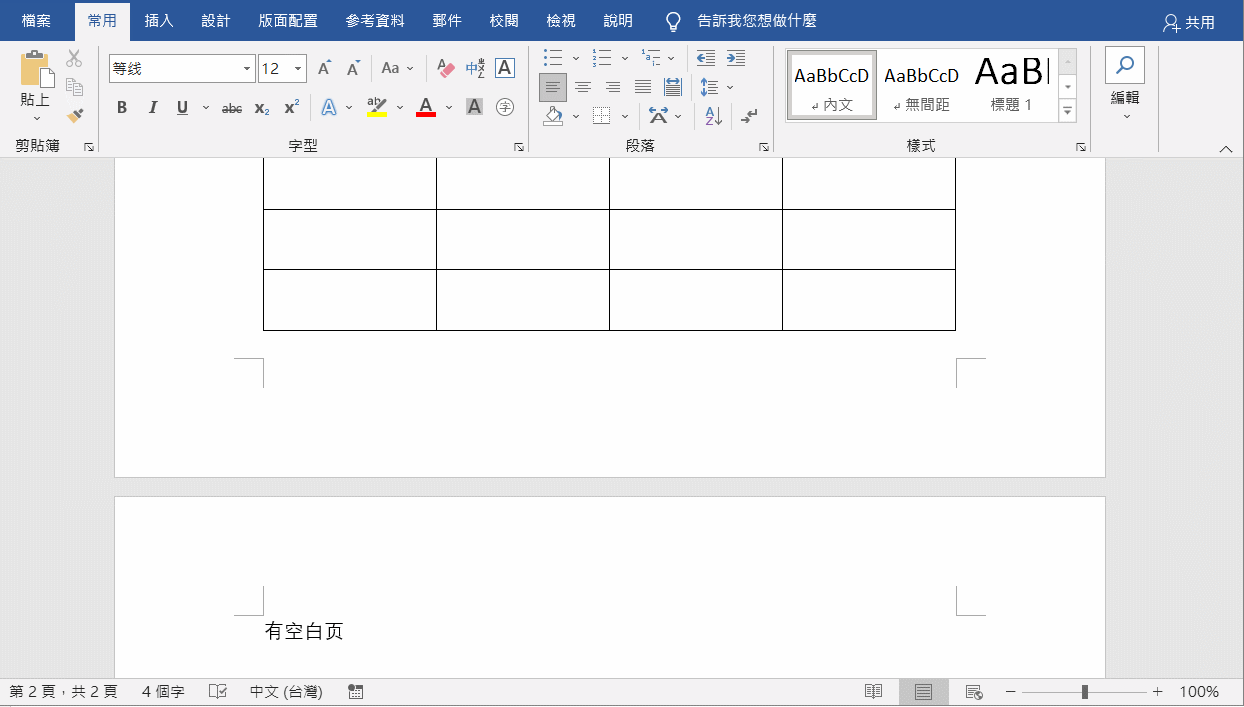
Task: Toggle left alignment button
Action: tap(553, 87)
